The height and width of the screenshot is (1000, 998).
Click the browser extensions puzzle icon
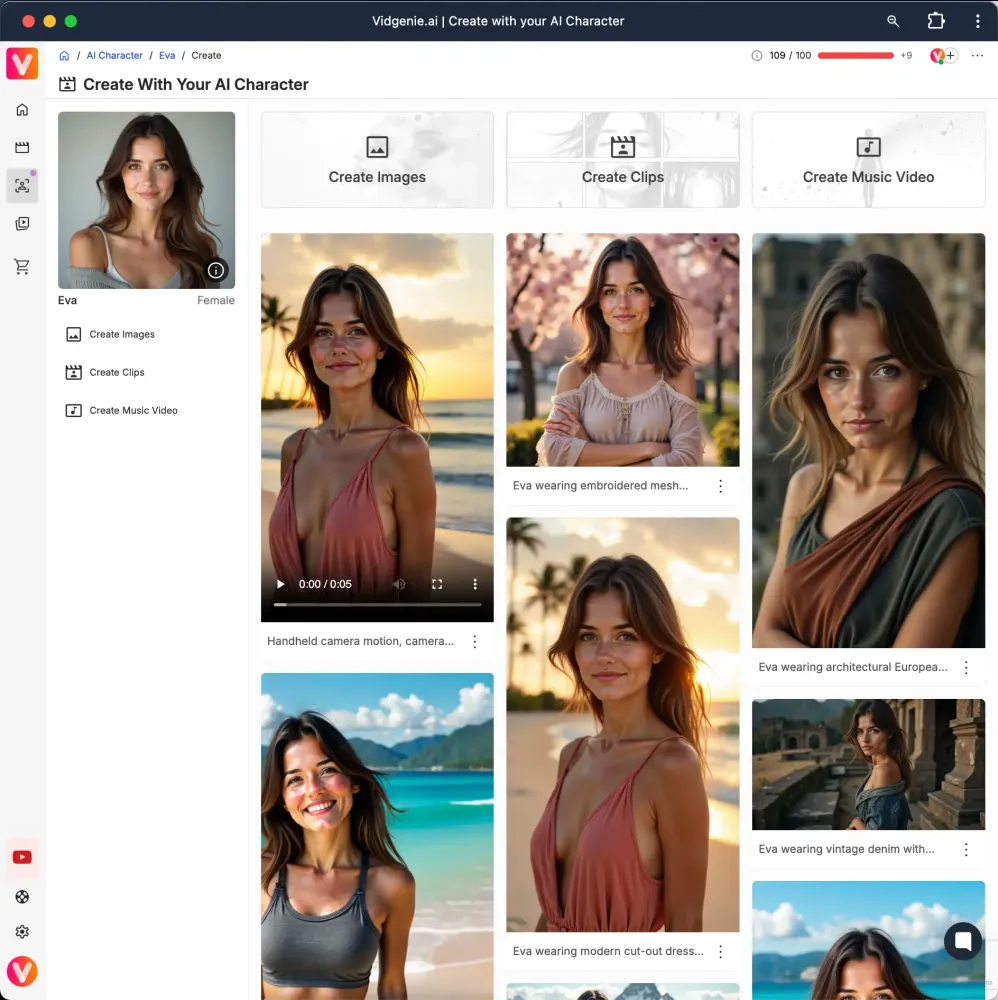[x=935, y=21]
